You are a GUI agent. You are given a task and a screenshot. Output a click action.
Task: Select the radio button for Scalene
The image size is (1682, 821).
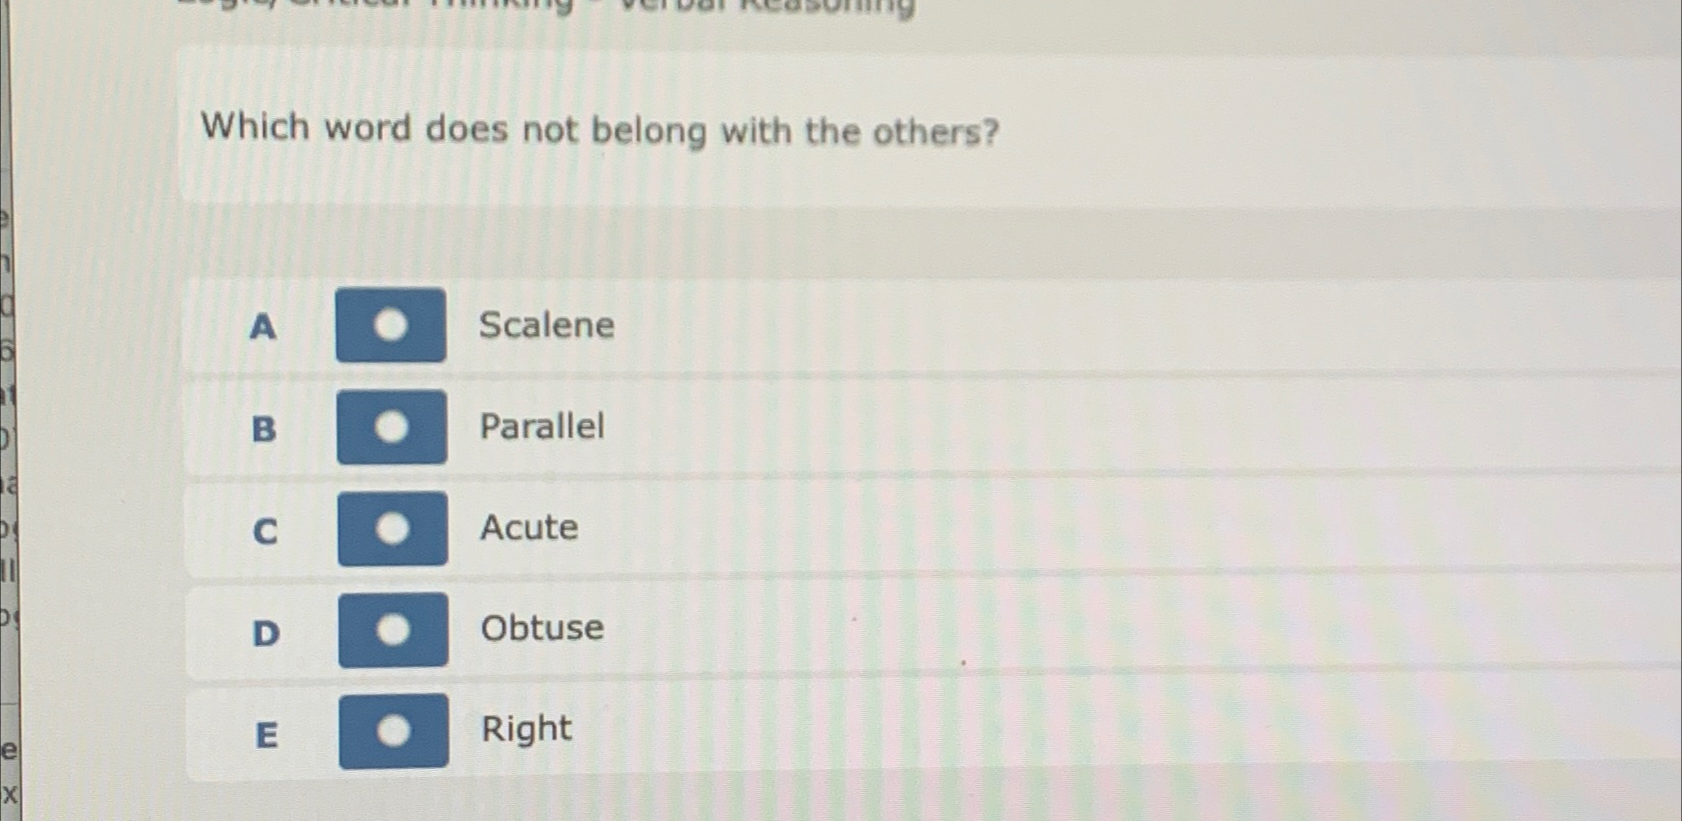(391, 325)
